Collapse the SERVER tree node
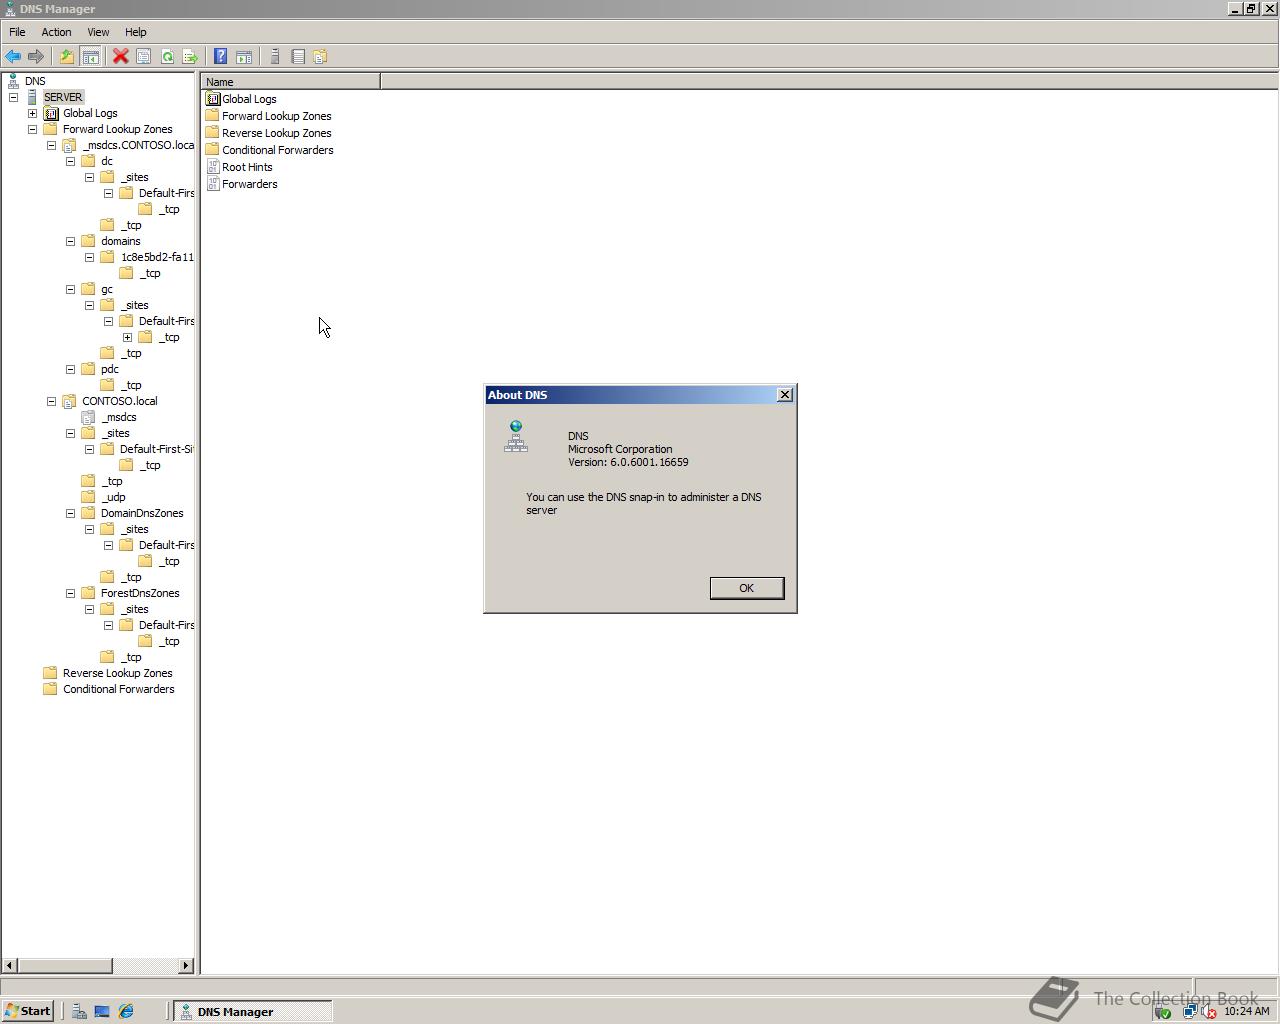Screen dimensions: 1280x1024 pos(13,97)
